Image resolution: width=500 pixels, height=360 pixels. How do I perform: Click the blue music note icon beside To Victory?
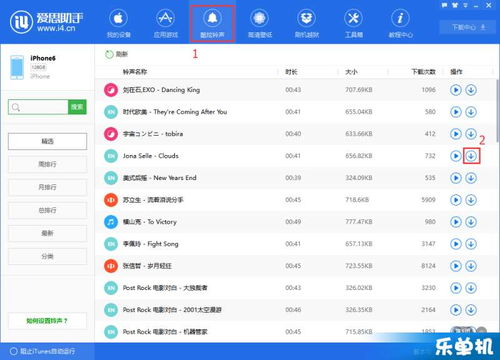point(111,222)
